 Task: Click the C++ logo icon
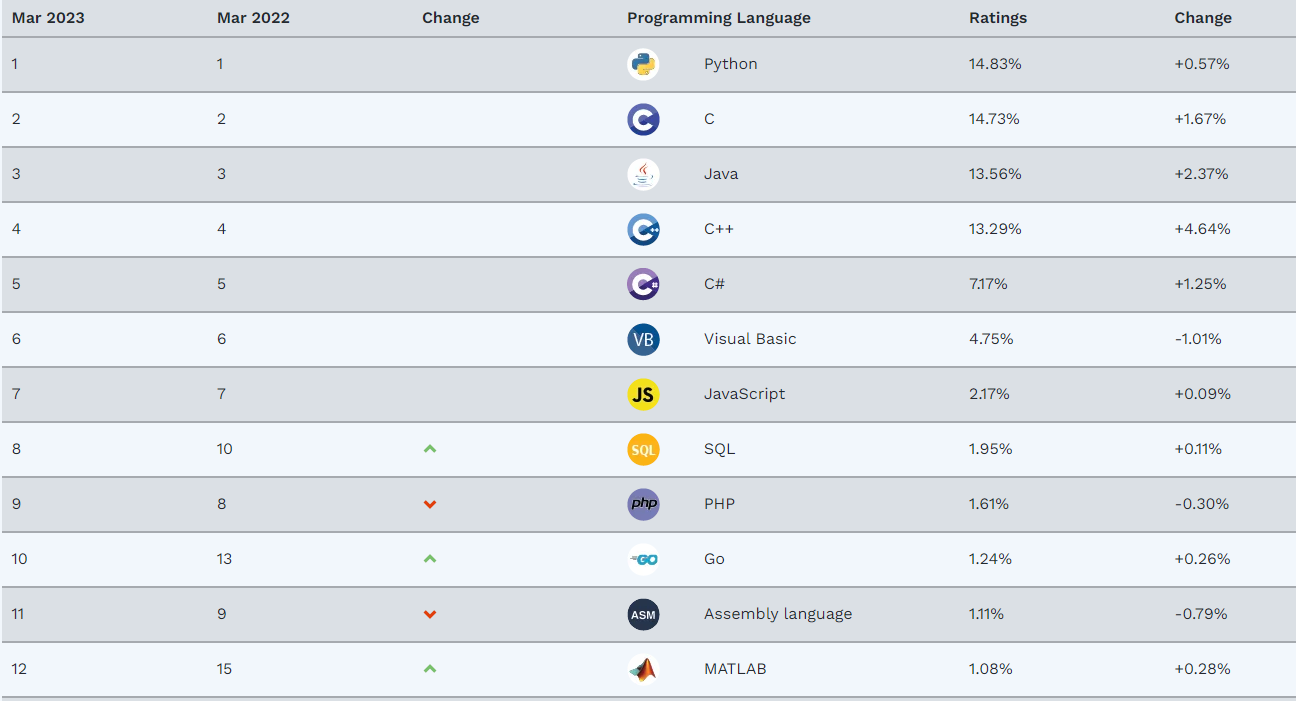point(643,229)
